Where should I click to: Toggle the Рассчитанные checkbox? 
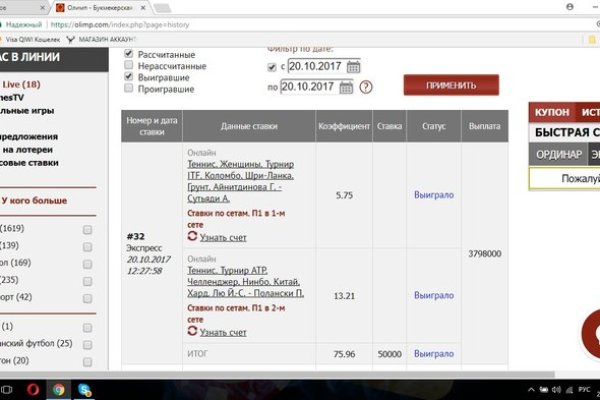pyautogui.click(x=127, y=53)
